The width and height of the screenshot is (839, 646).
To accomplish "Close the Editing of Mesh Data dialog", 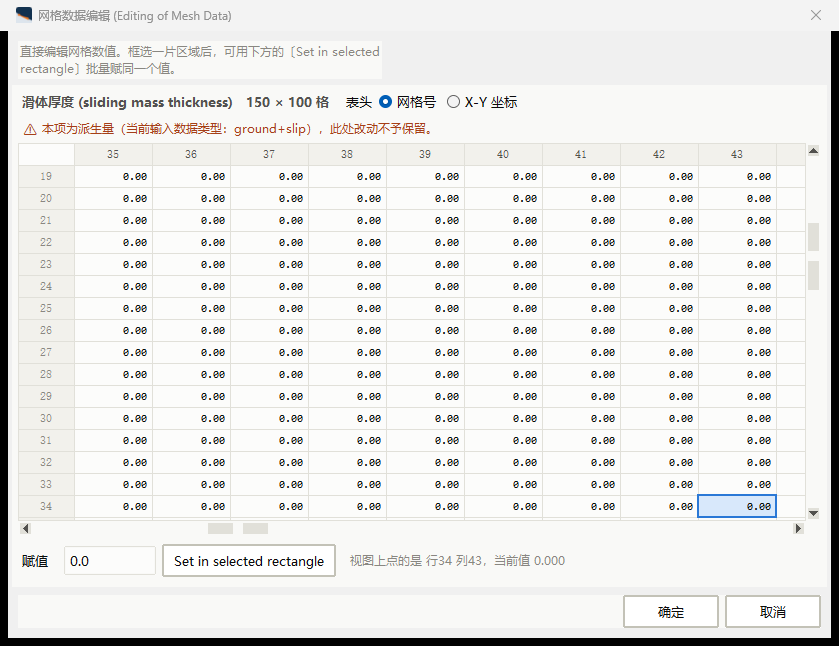I will click(x=815, y=15).
